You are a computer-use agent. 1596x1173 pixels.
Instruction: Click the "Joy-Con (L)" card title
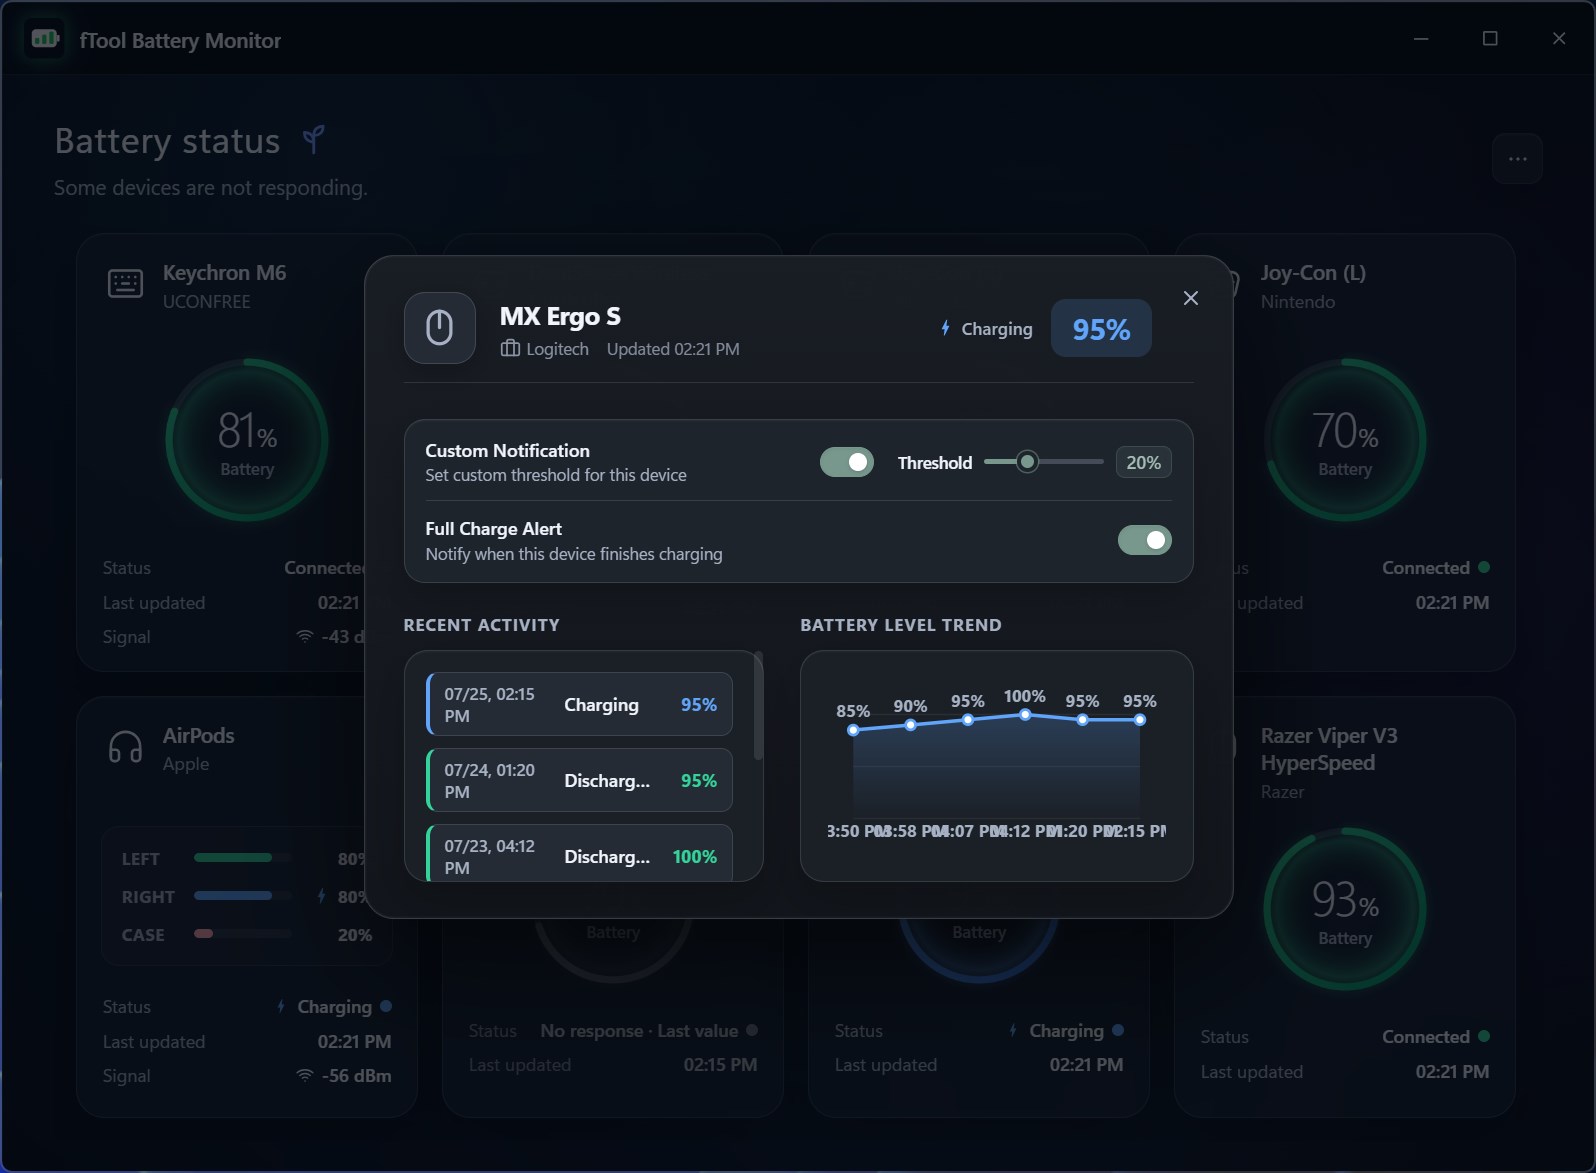click(1313, 273)
